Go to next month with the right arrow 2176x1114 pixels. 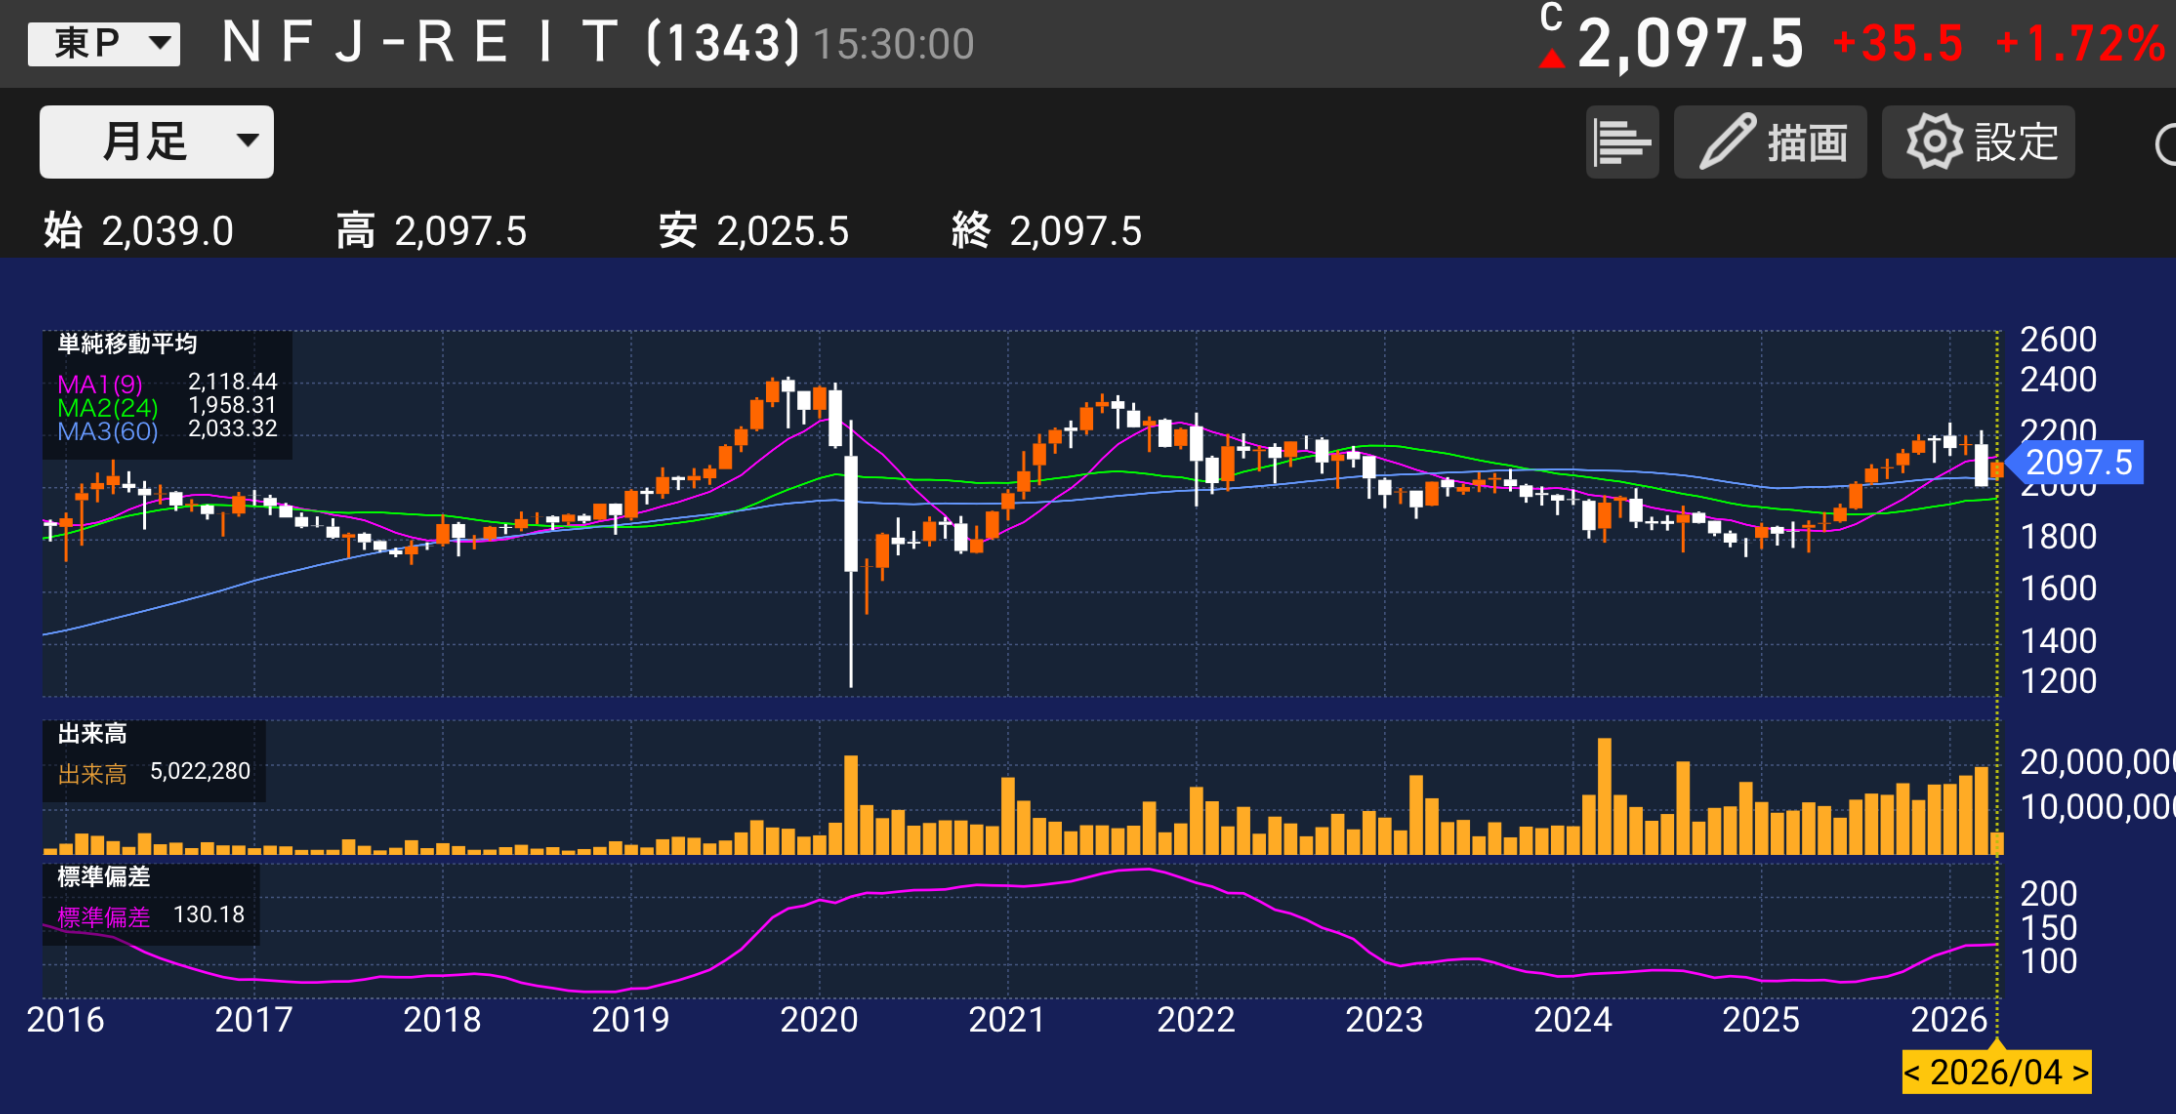point(2080,1073)
